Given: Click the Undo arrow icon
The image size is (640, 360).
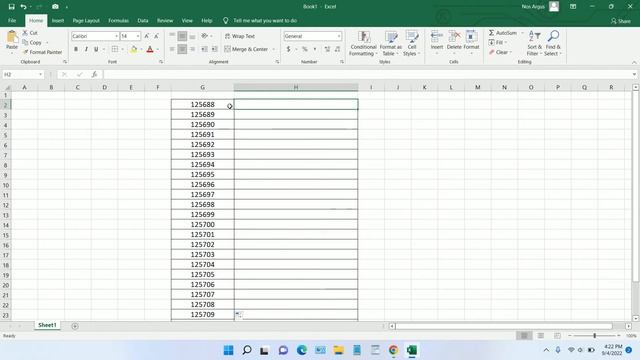Looking at the screenshot, I should click(24, 7).
